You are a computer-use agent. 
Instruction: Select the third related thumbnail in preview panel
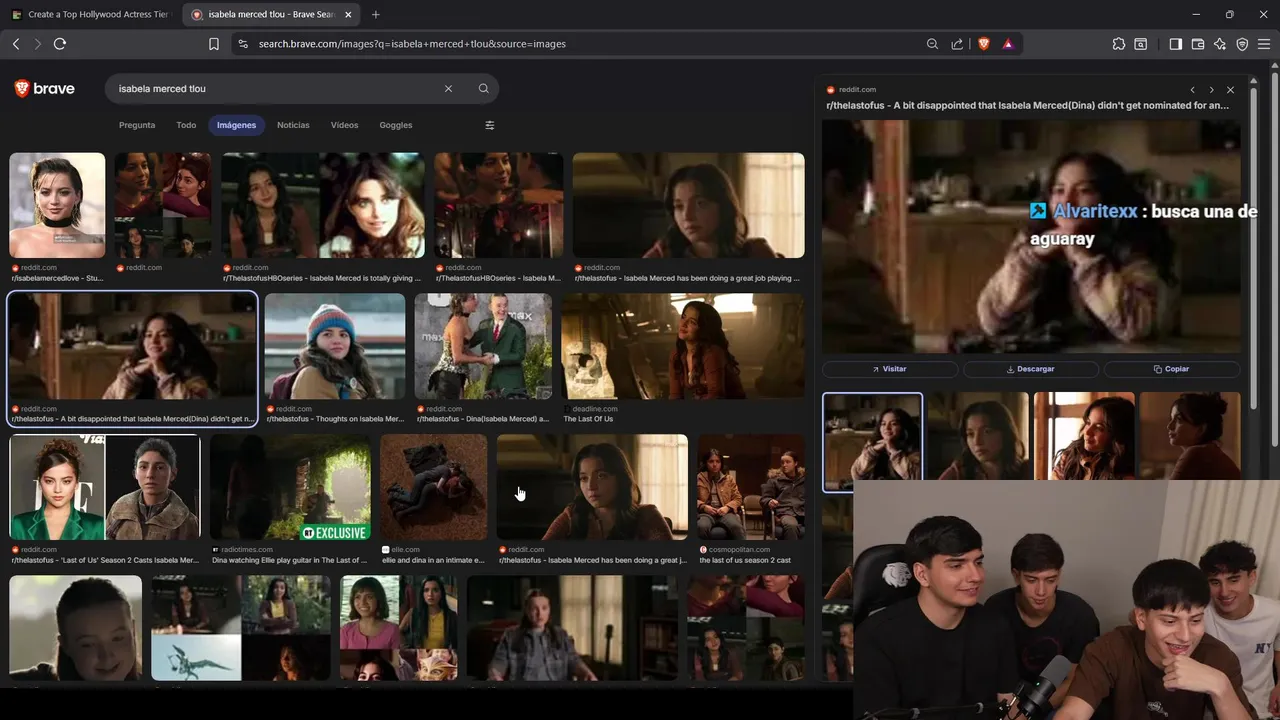[x=1084, y=436]
